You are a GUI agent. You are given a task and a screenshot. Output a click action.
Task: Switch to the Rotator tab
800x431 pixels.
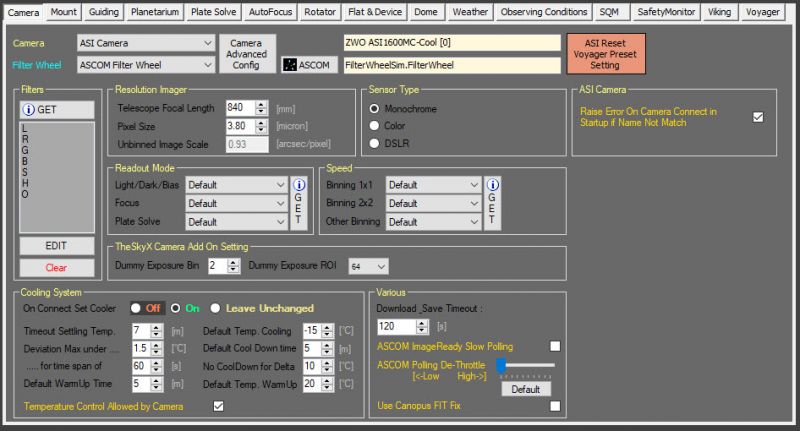coord(320,12)
